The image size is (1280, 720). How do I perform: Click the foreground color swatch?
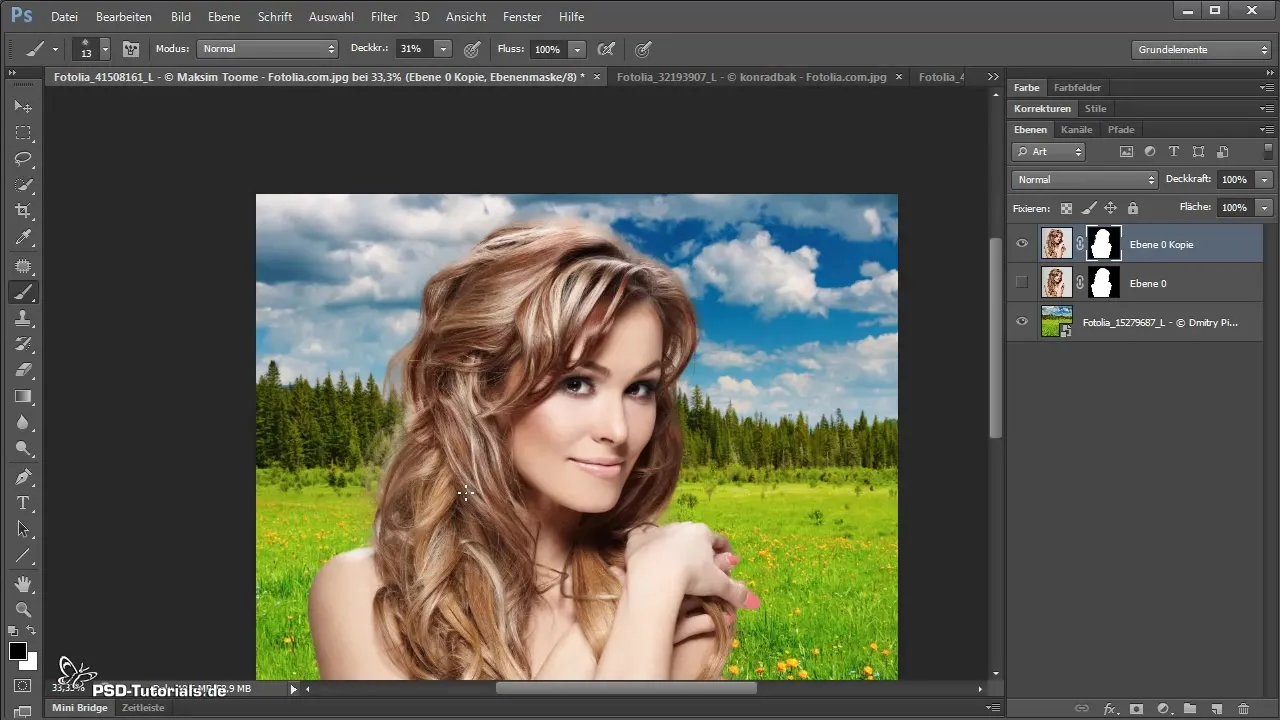click(17, 651)
